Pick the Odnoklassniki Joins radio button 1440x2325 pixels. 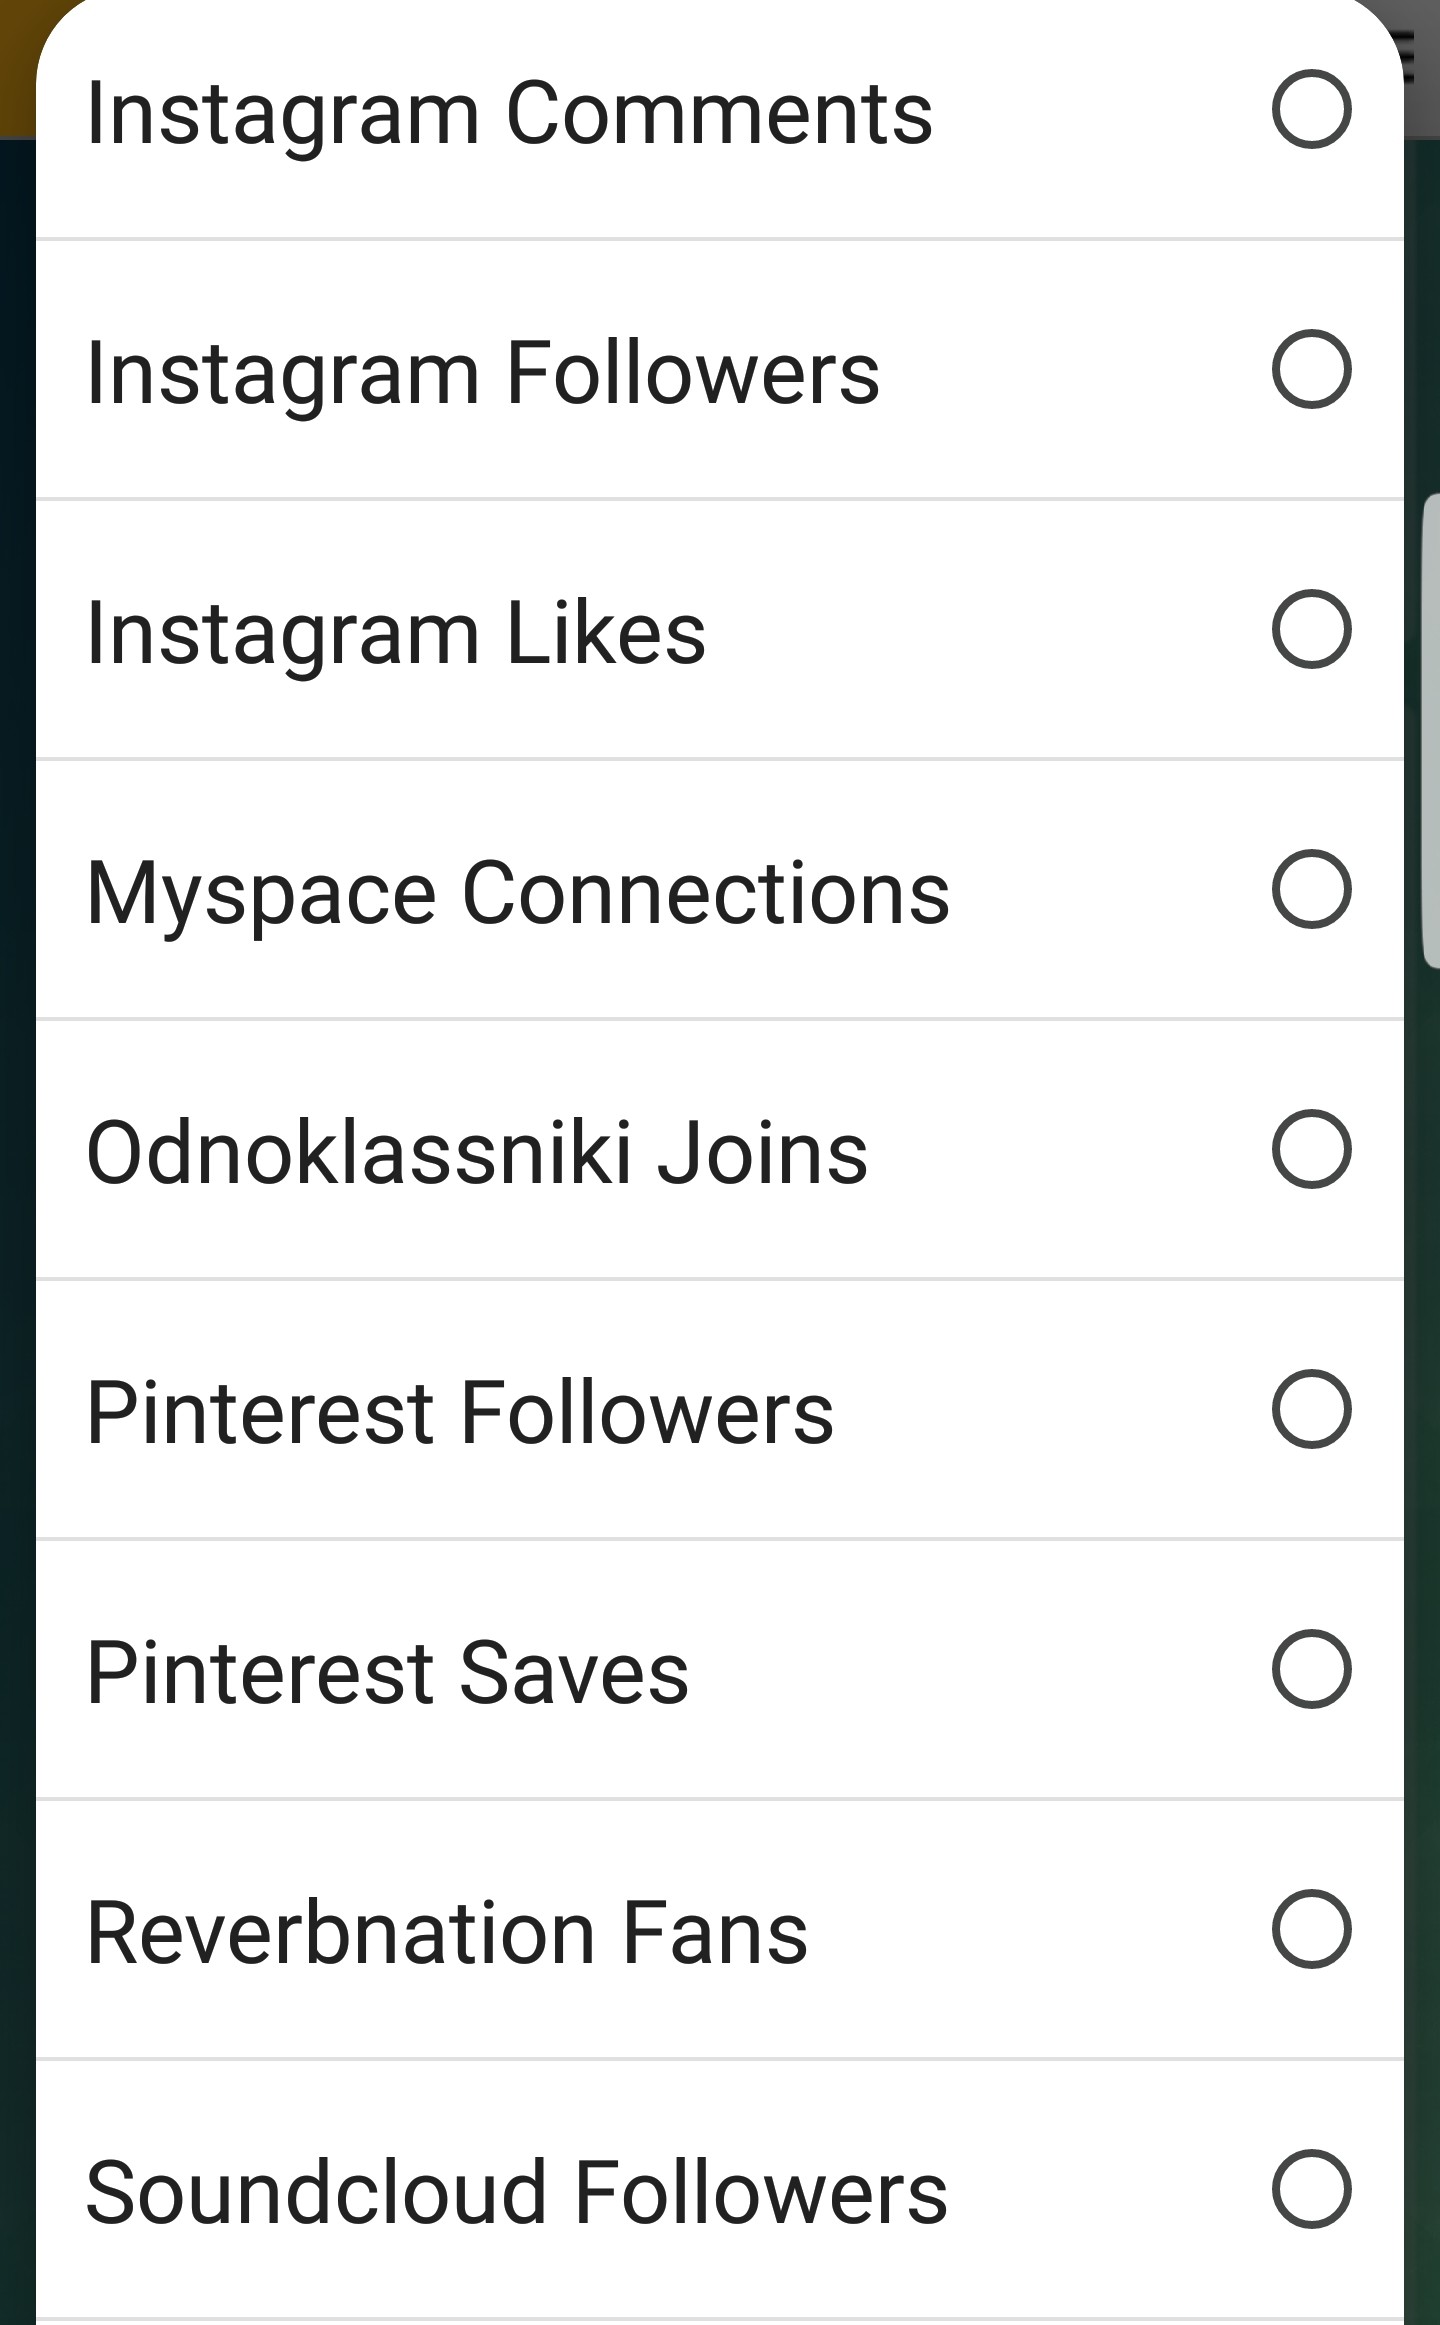pos(1311,1149)
